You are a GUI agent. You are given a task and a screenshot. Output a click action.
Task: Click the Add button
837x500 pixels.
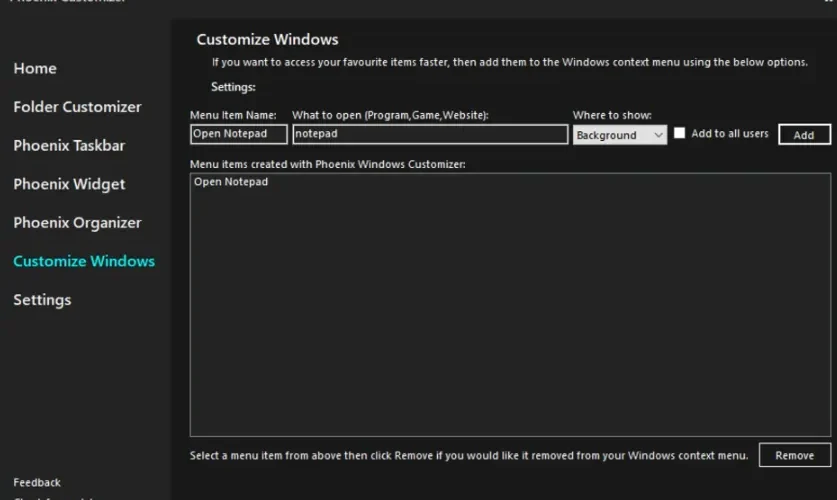pyautogui.click(x=804, y=134)
